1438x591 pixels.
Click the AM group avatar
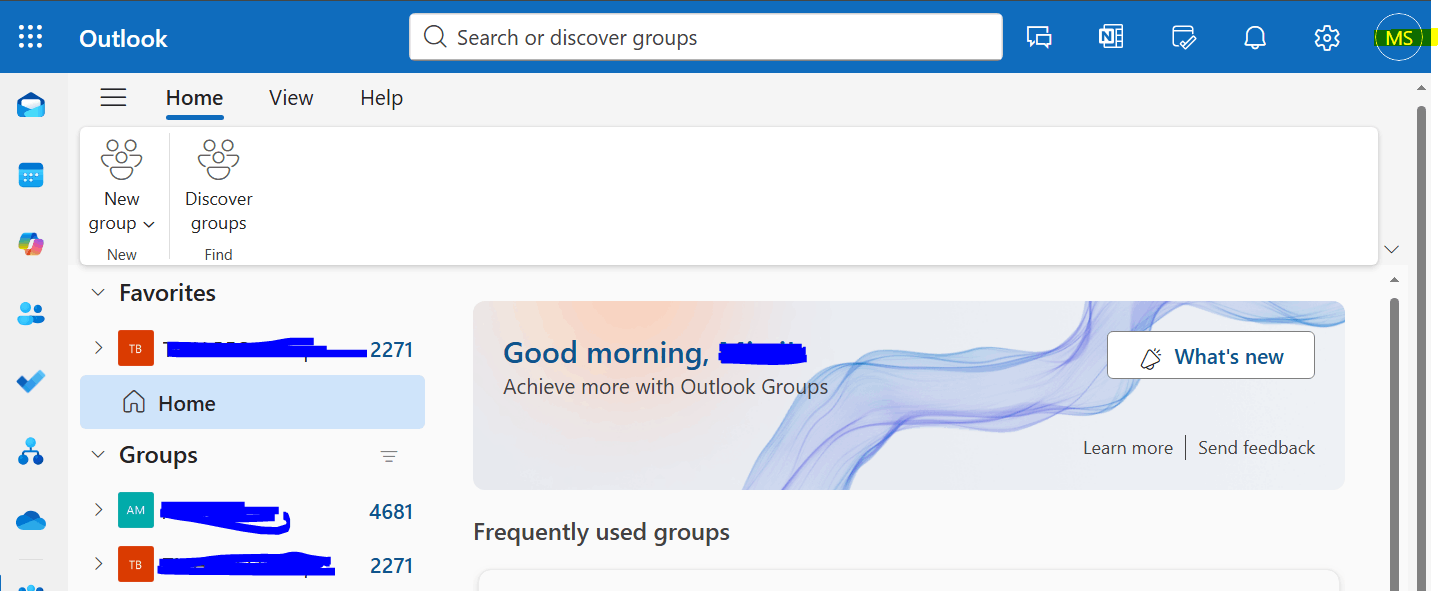(136, 510)
